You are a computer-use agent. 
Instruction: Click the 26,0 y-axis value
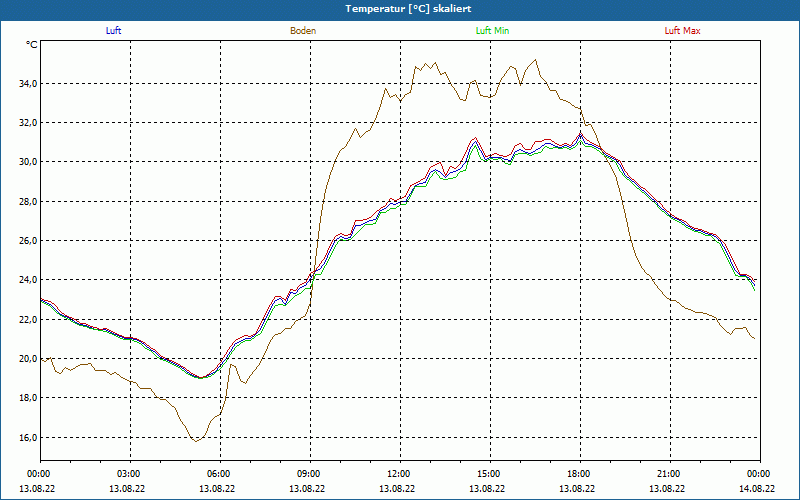(29, 240)
